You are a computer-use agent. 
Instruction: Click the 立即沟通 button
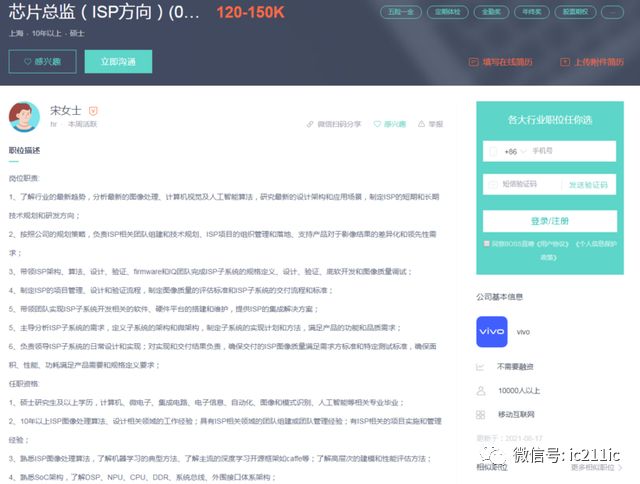coord(118,62)
